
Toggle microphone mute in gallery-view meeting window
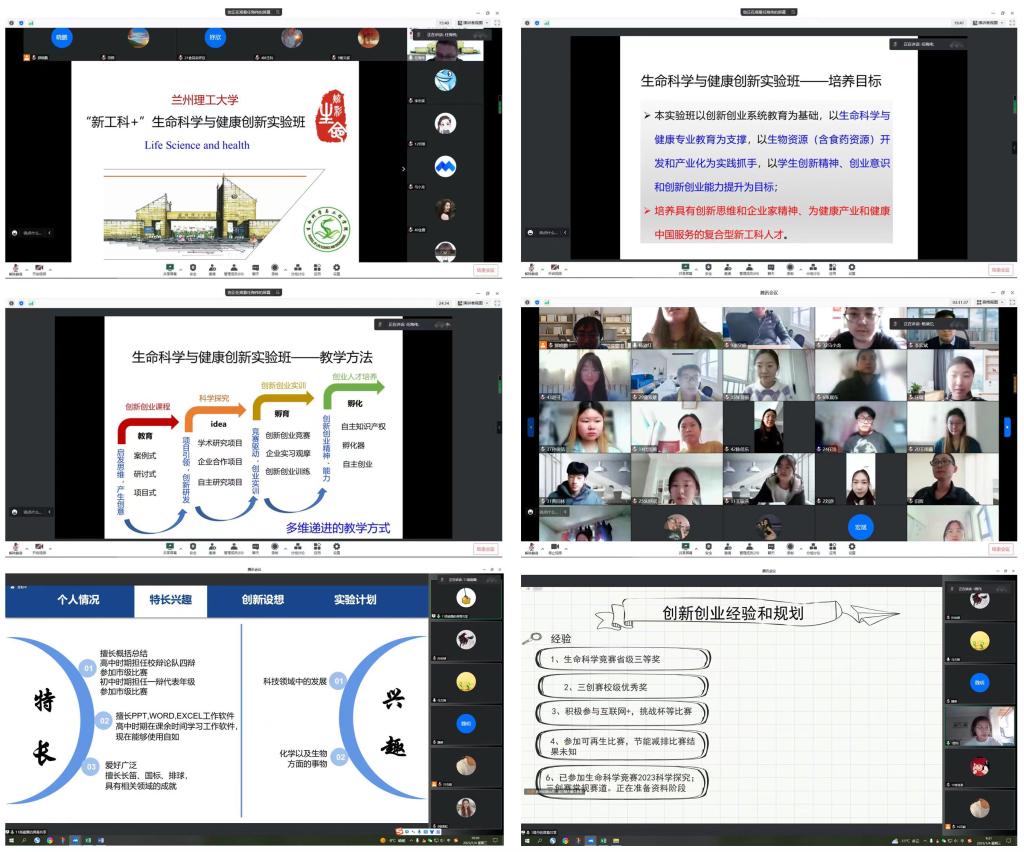coord(531,548)
